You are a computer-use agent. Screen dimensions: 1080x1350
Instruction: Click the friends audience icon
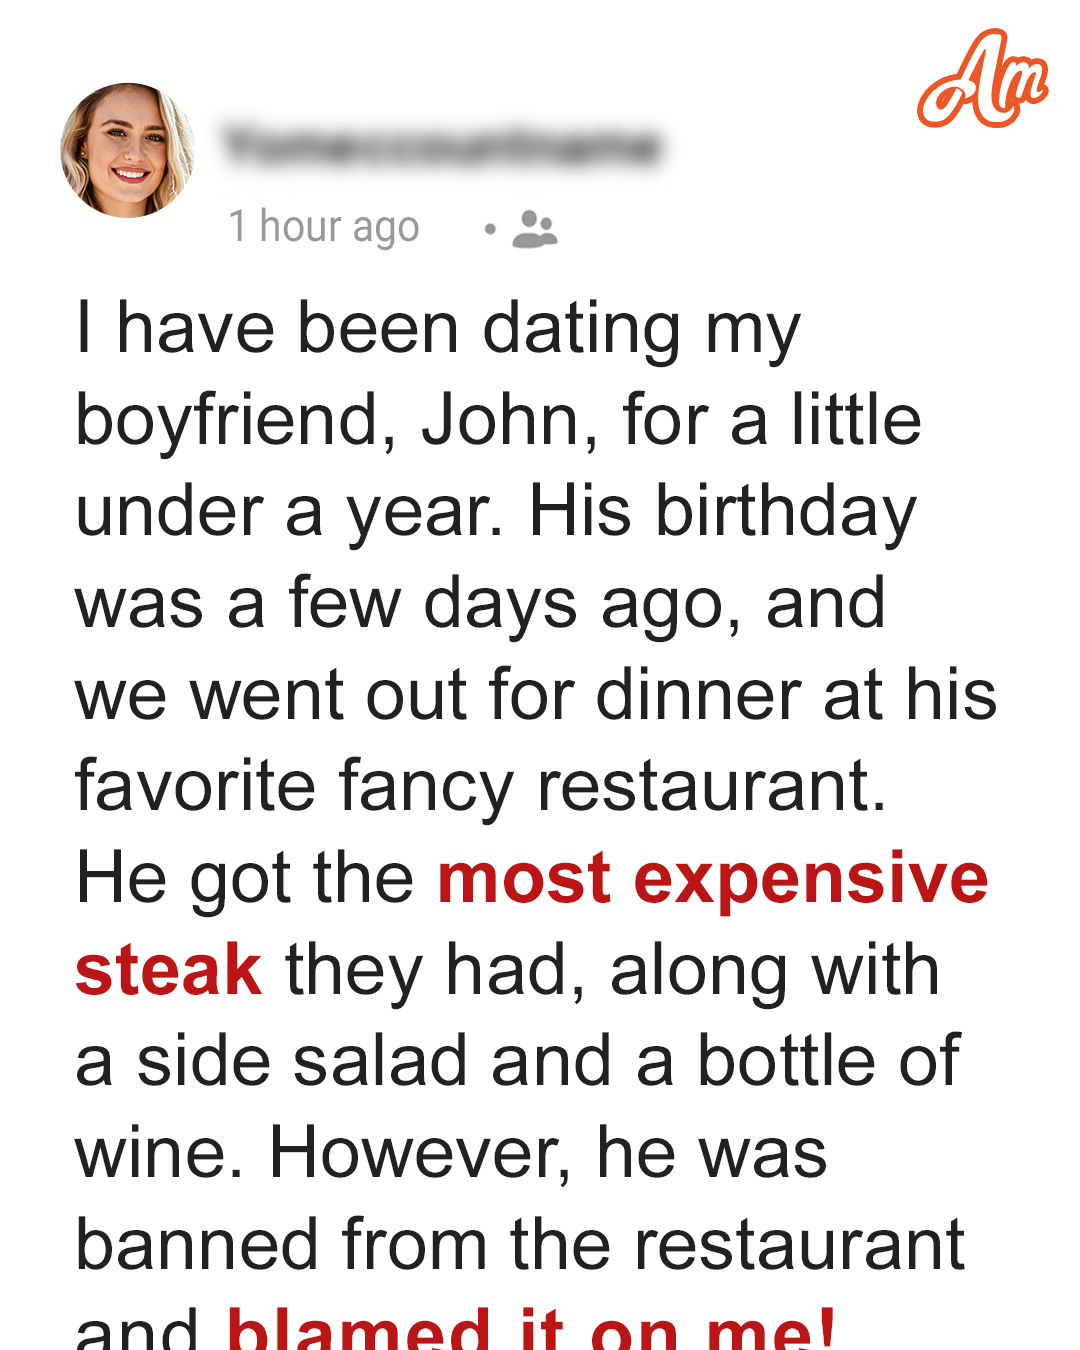[534, 229]
